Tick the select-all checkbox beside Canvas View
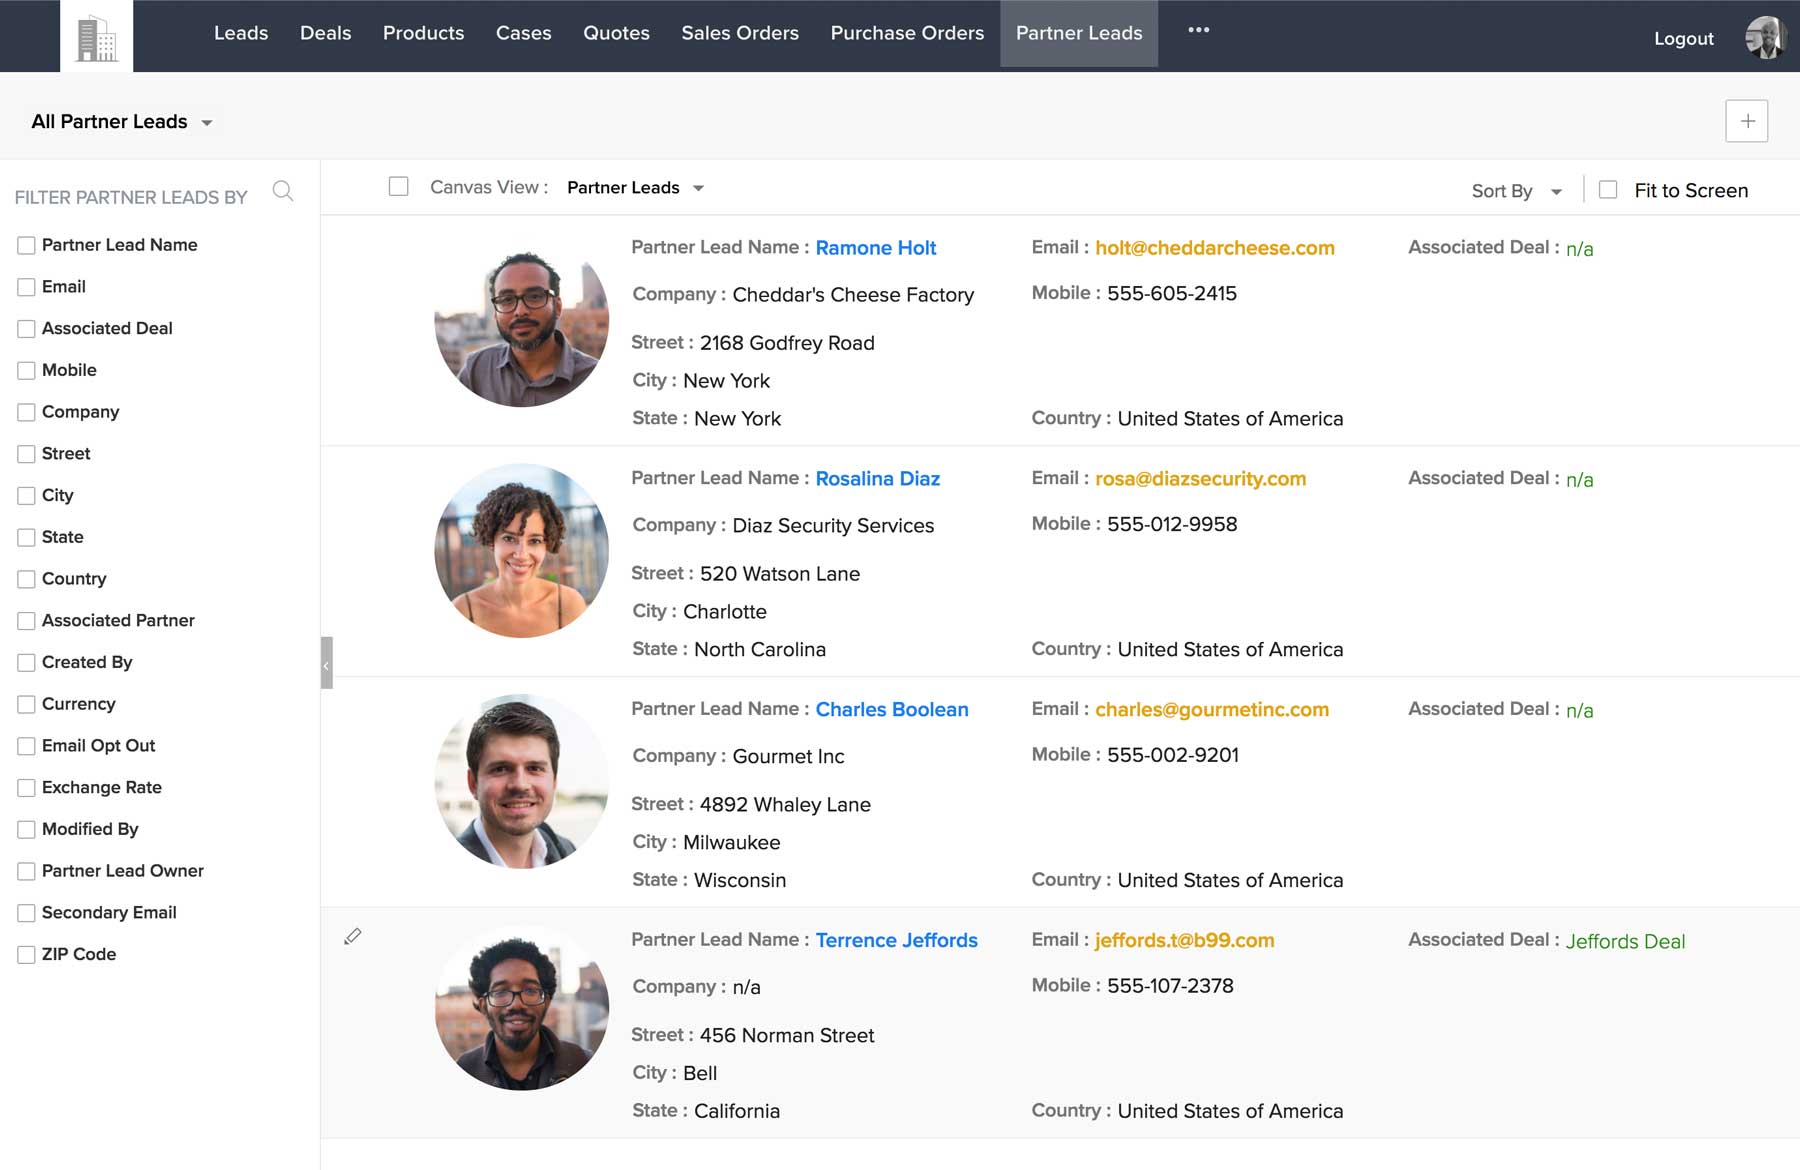This screenshot has height=1170, width=1800. (x=398, y=186)
